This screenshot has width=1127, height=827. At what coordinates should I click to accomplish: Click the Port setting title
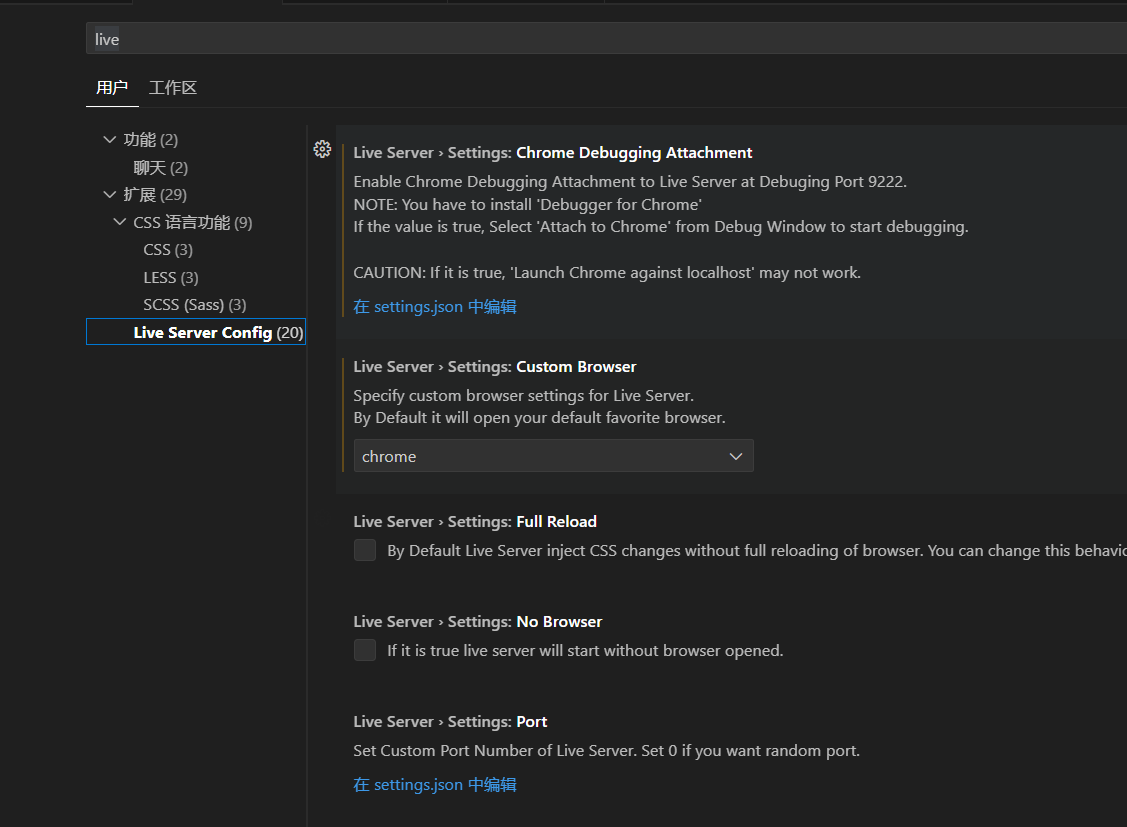[x=450, y=722]
